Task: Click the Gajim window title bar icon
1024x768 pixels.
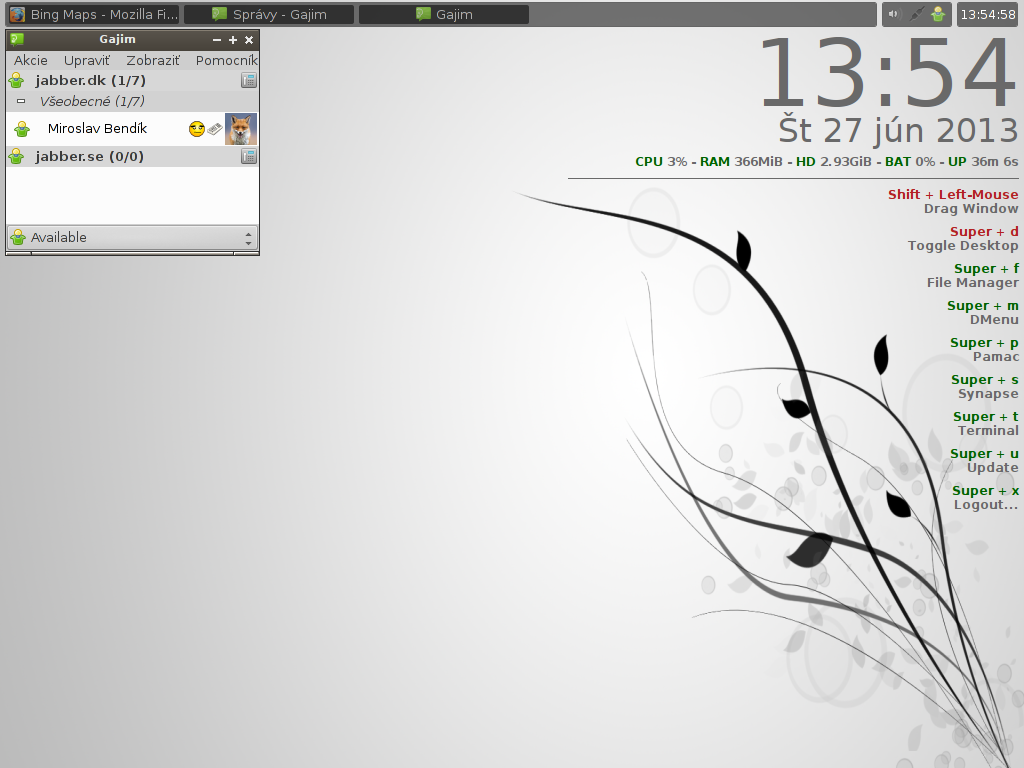Action: 17,40
